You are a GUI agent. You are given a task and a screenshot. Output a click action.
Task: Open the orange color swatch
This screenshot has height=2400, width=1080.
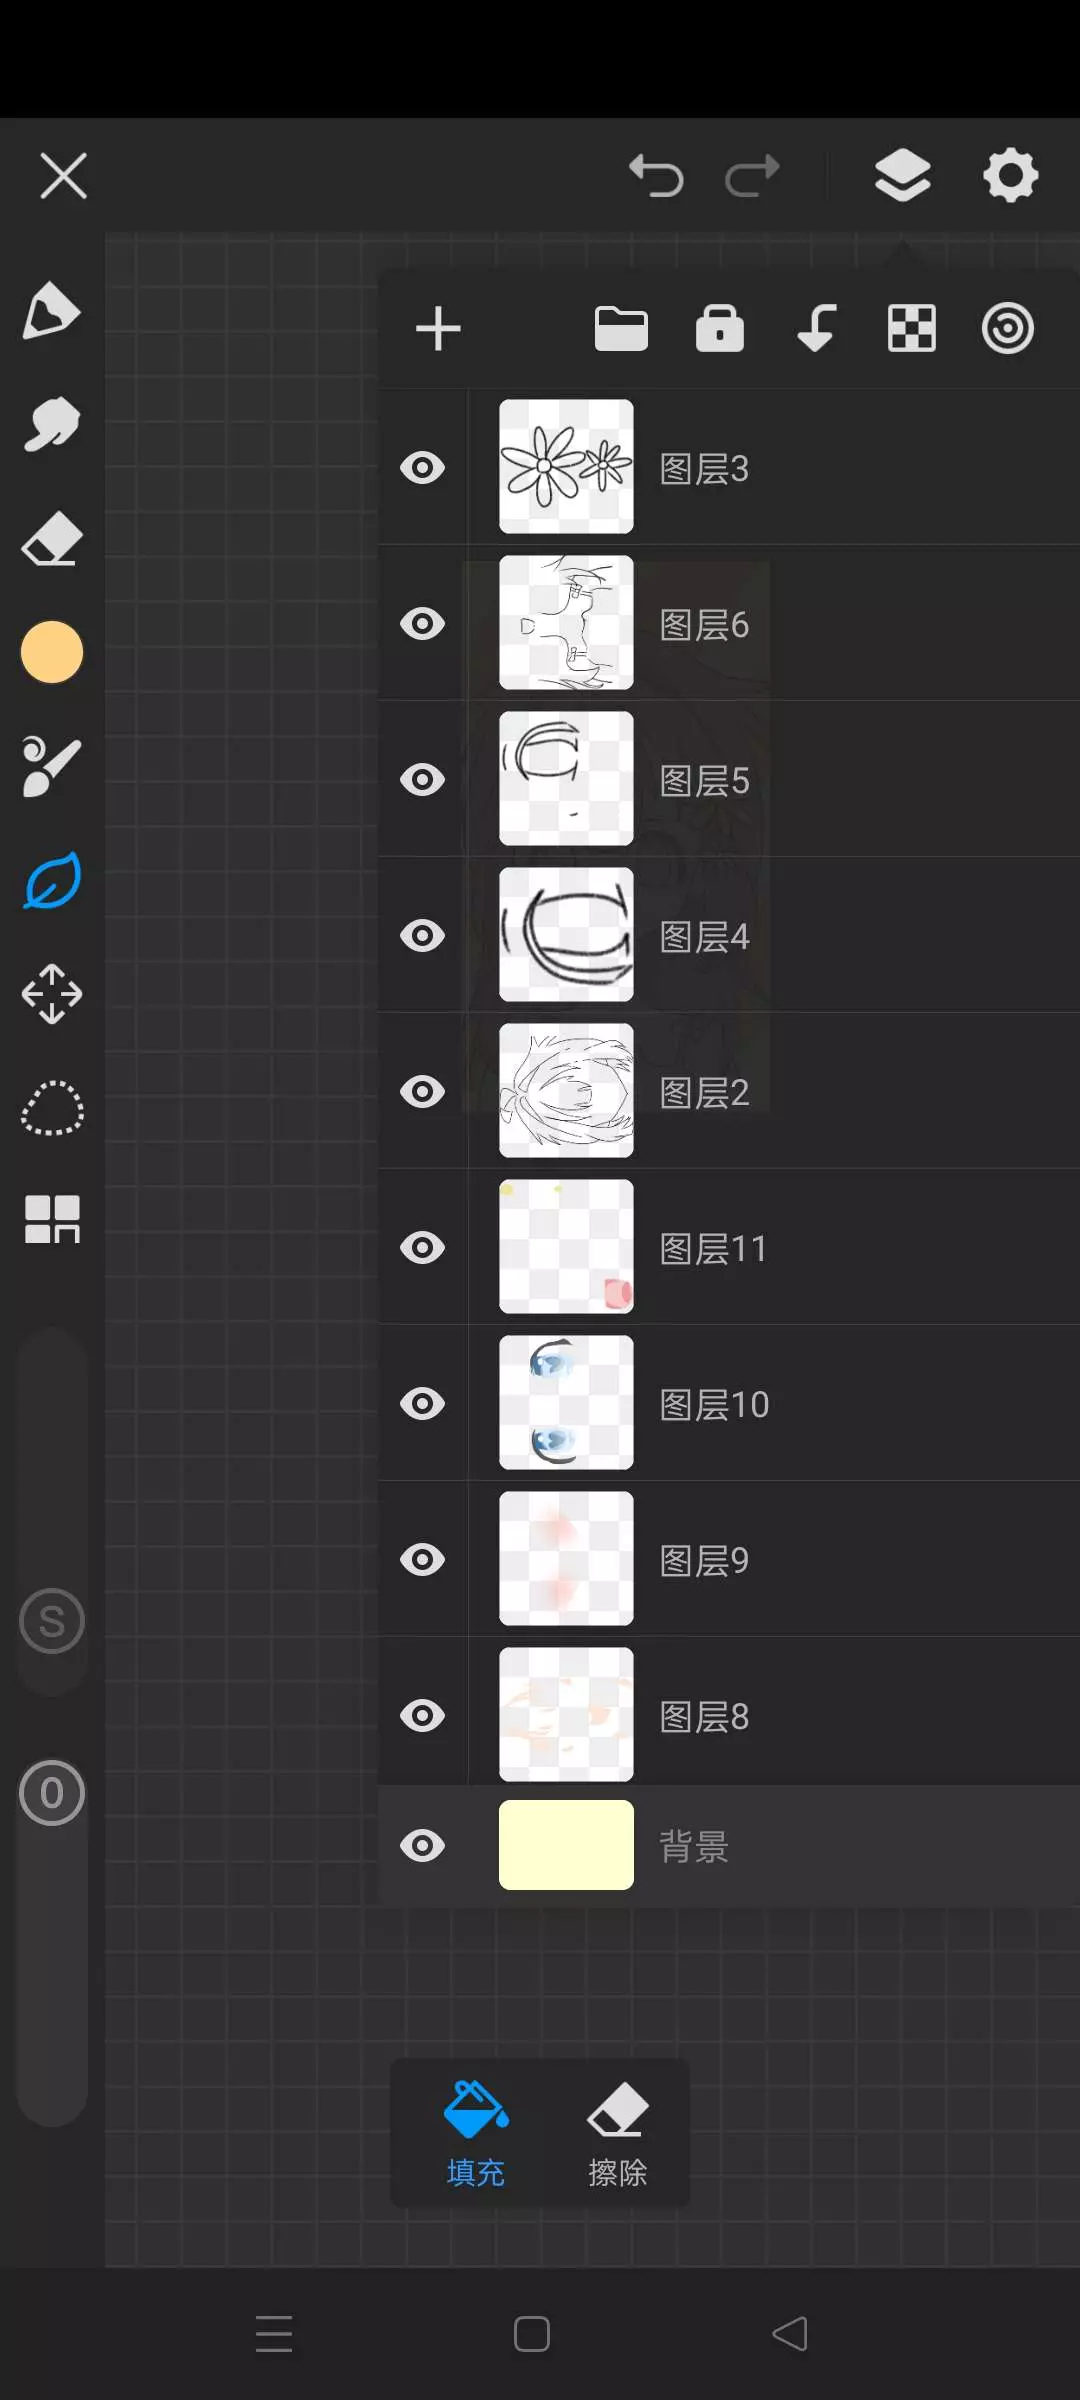[52, 653]
